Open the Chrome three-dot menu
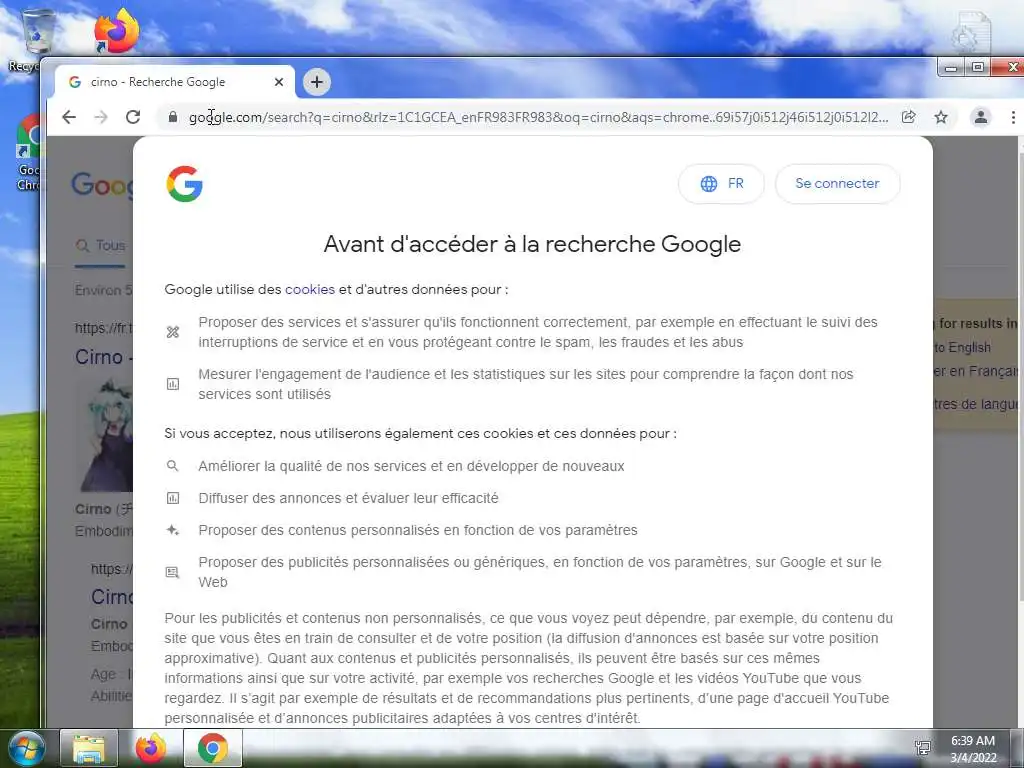This screenshot has width=1024, height=768. [x=1013, y=117]
